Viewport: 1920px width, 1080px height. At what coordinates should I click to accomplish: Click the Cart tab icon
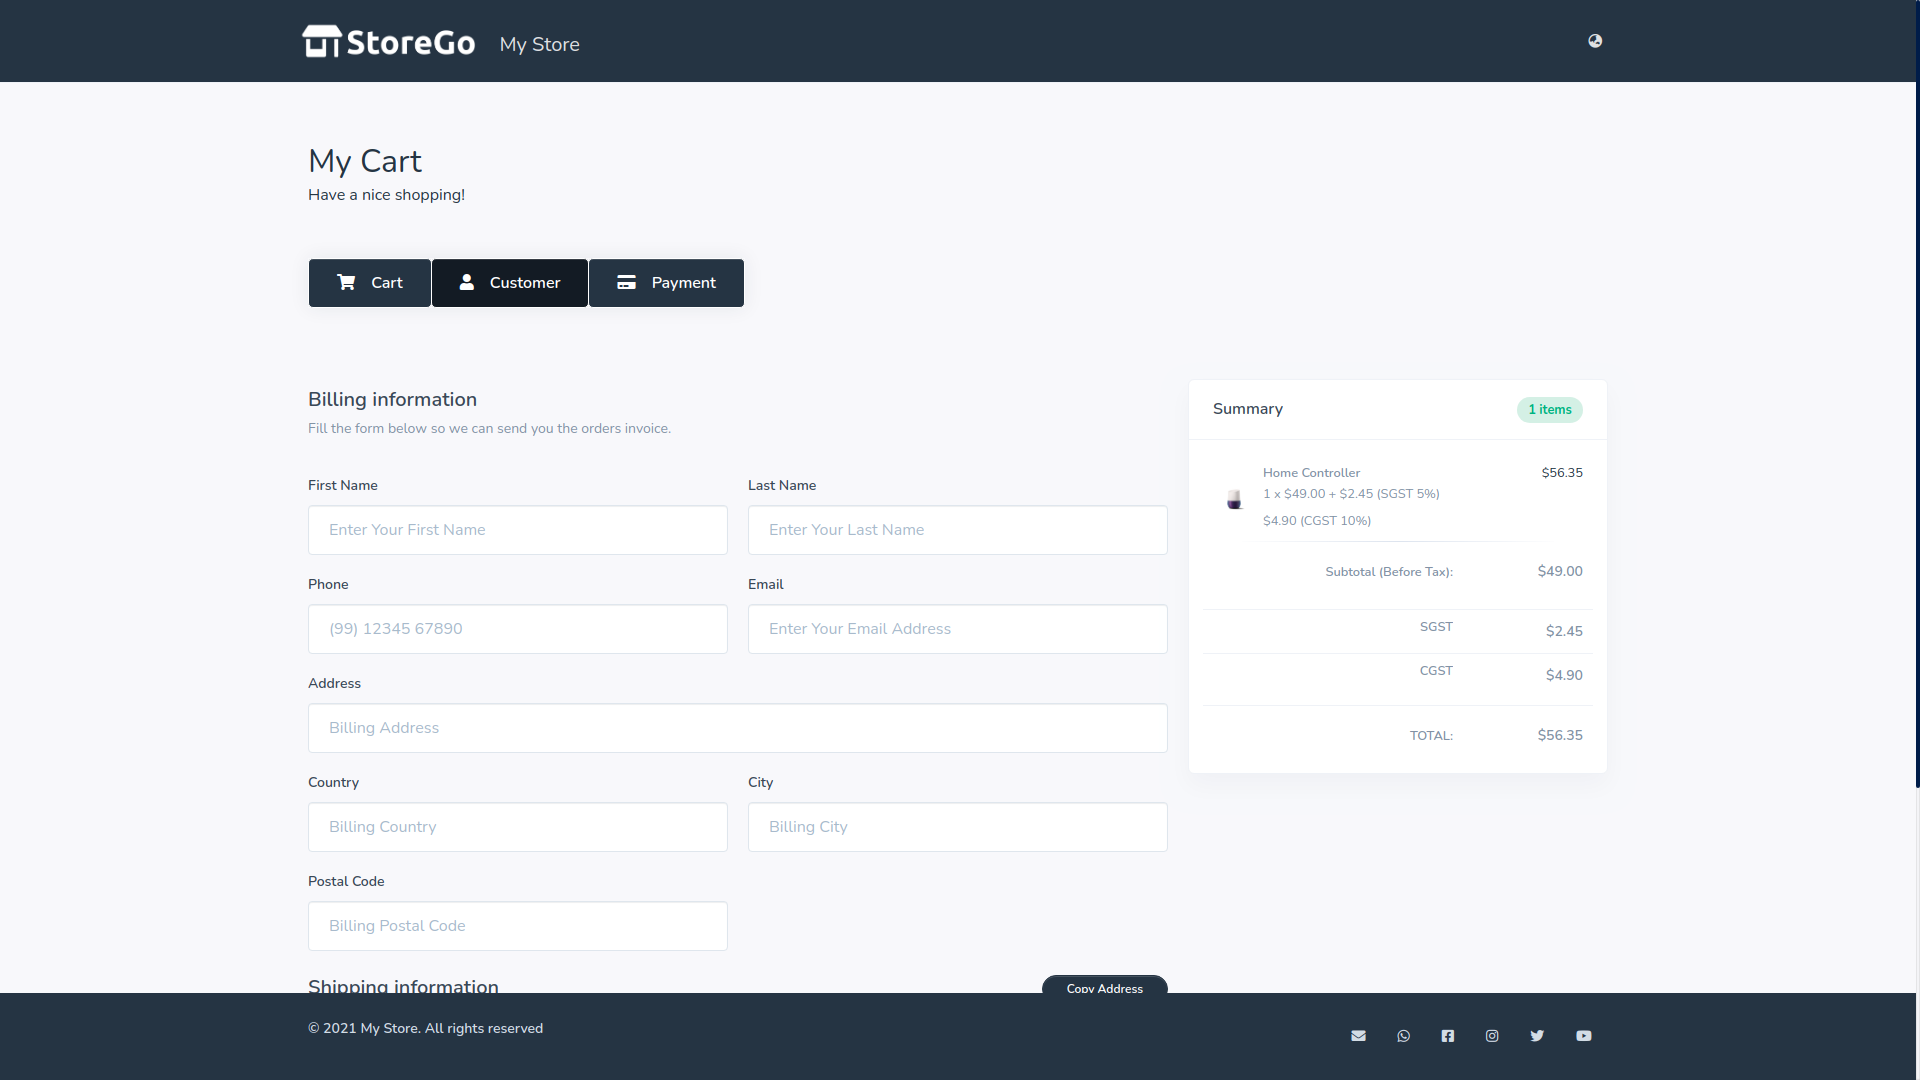pyautogui.click(x=347, y=282)
